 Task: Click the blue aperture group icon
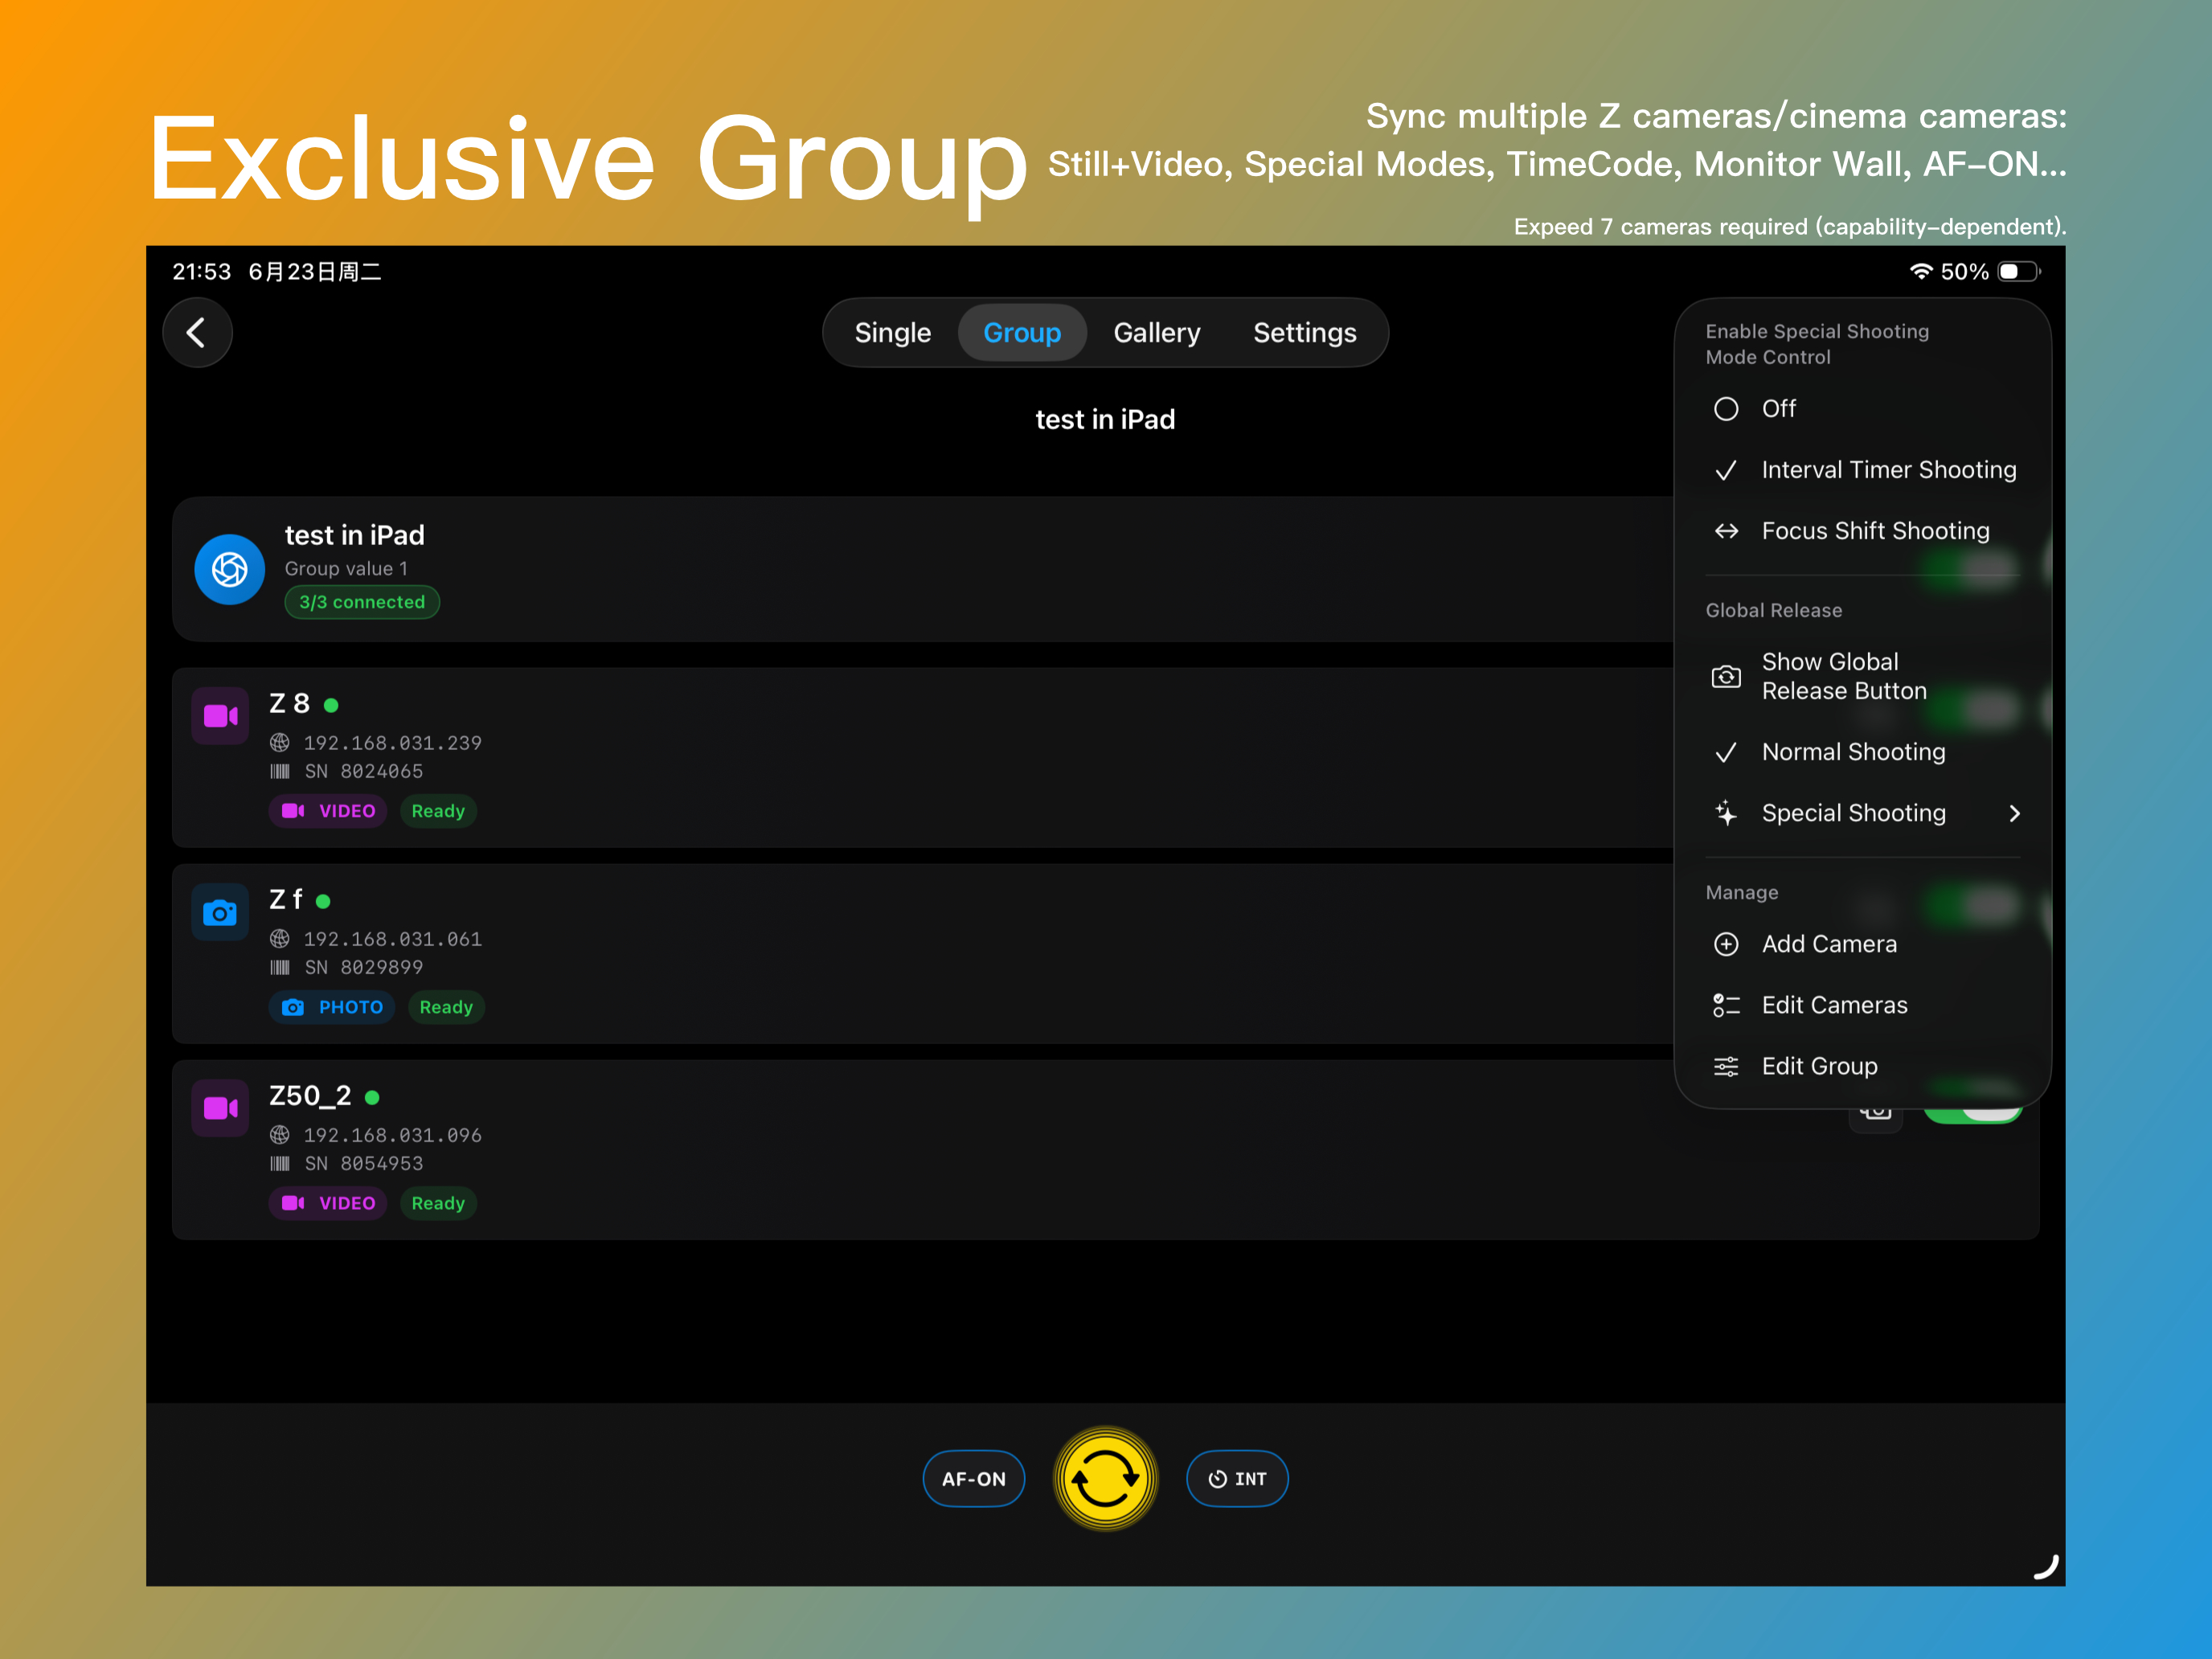(230, 569)
